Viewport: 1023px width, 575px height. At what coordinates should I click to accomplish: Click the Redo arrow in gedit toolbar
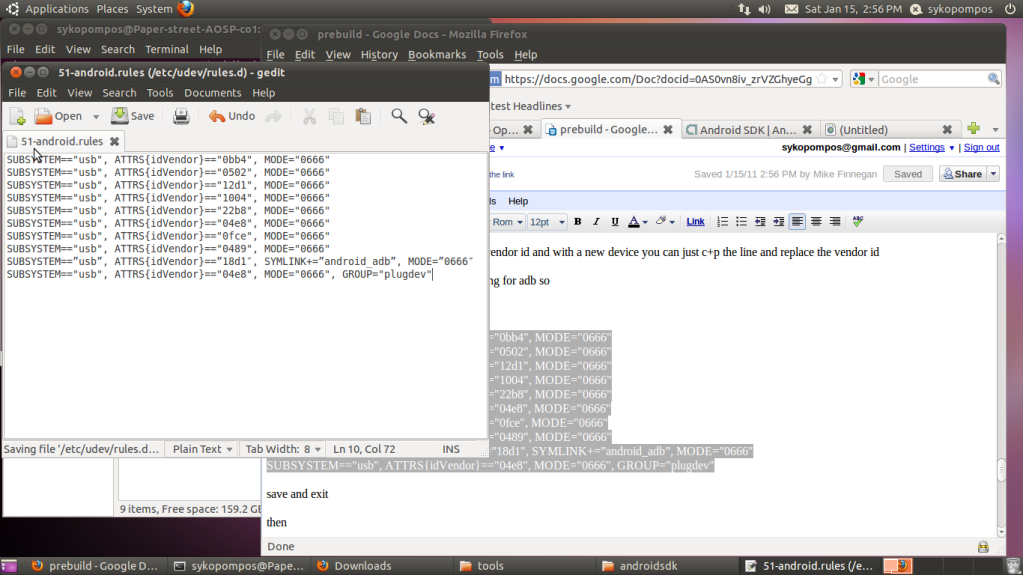(273, 116)
